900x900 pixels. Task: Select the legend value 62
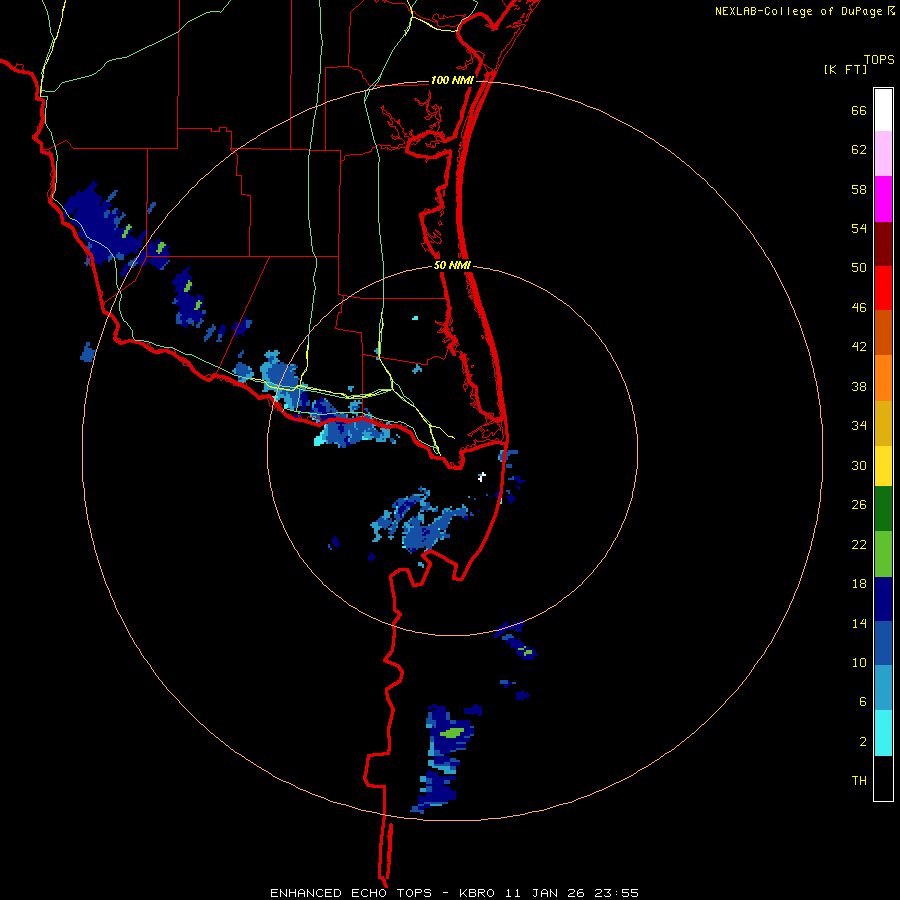[859, 150]
